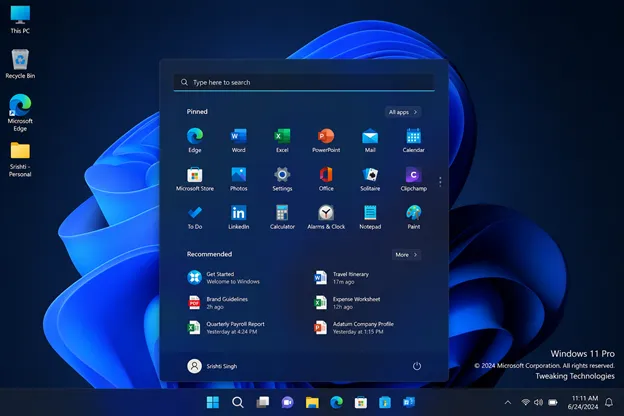Screen dimensions: 624x416
Task: Launch Word from pinned apps
Action: coord(238,141)
